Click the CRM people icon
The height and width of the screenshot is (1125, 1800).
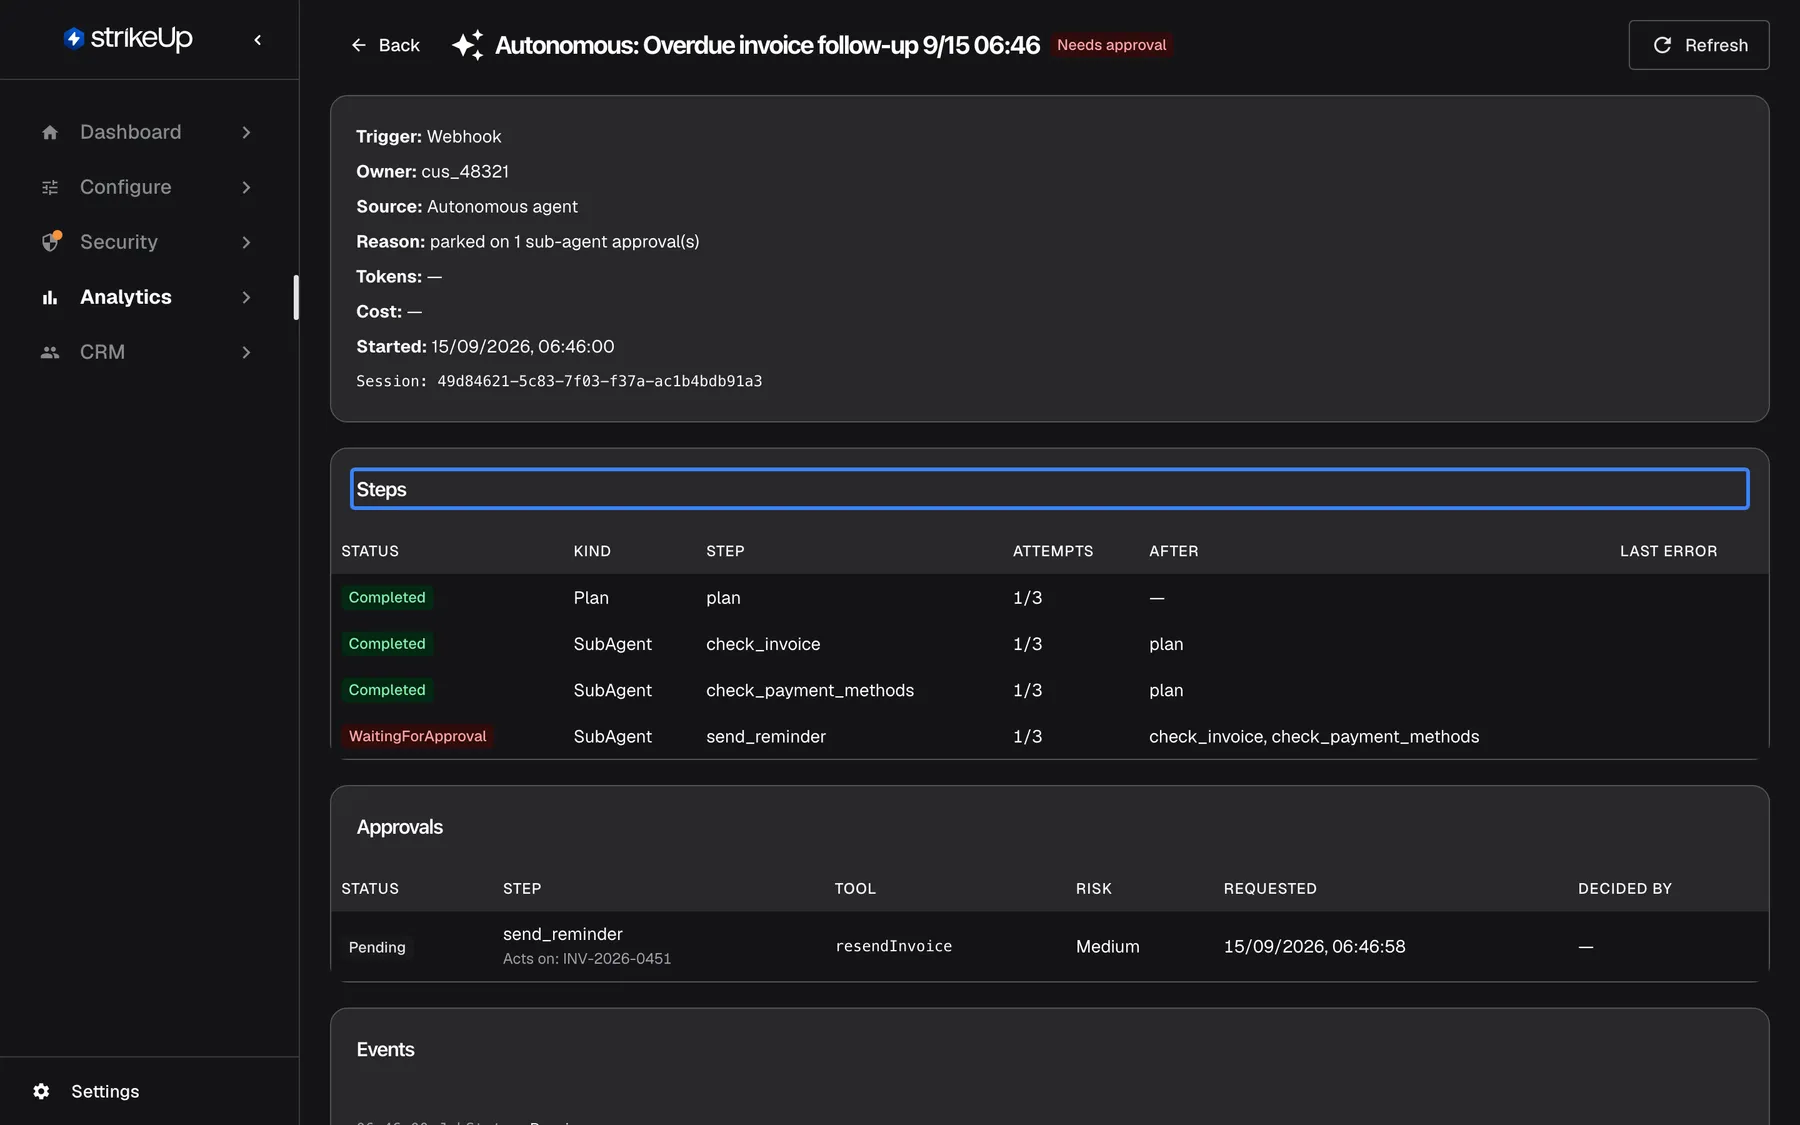click(x=50, y=352)
